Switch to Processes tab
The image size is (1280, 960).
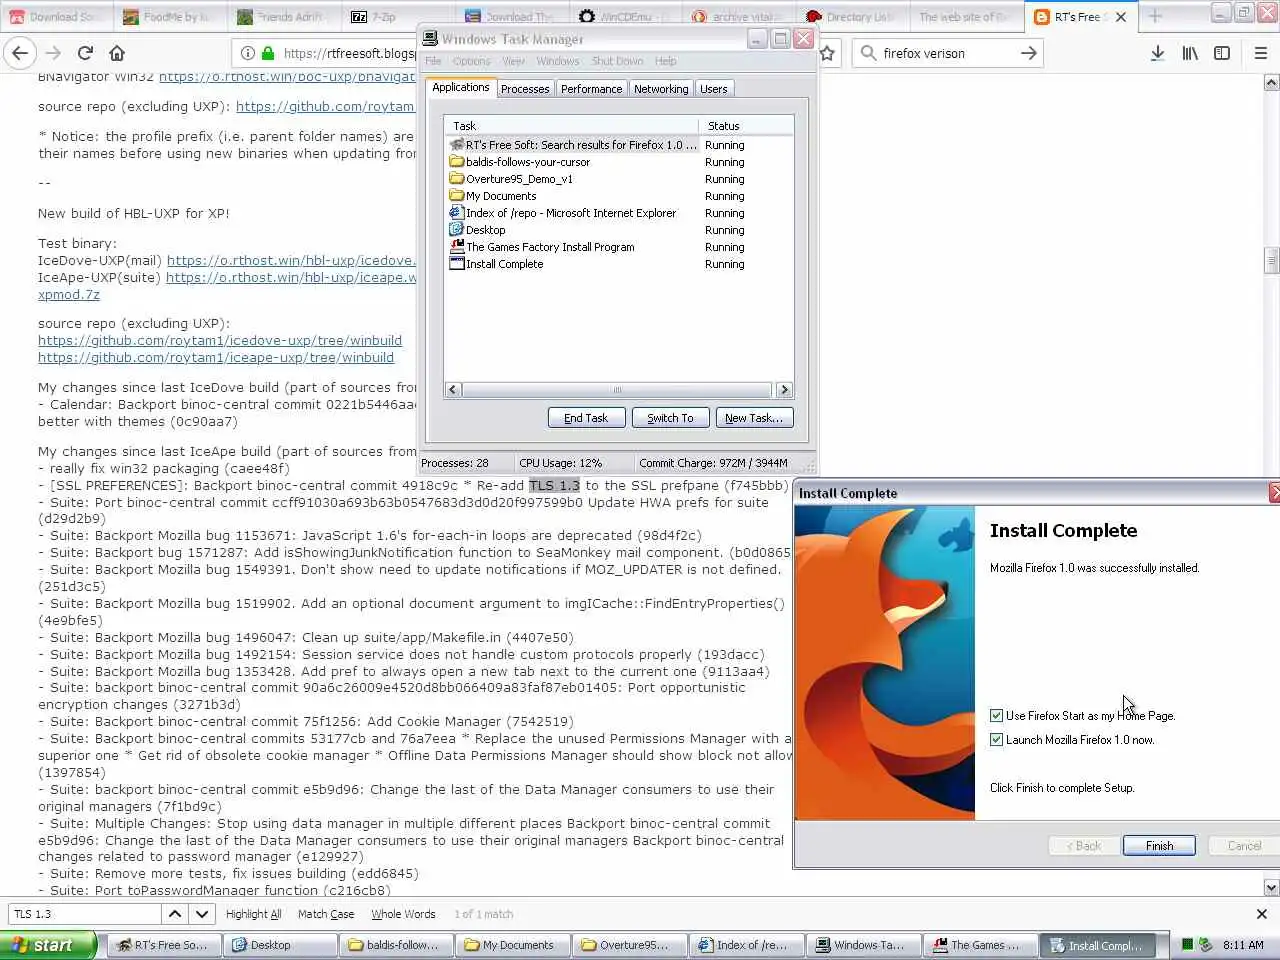tap(525, 89)
